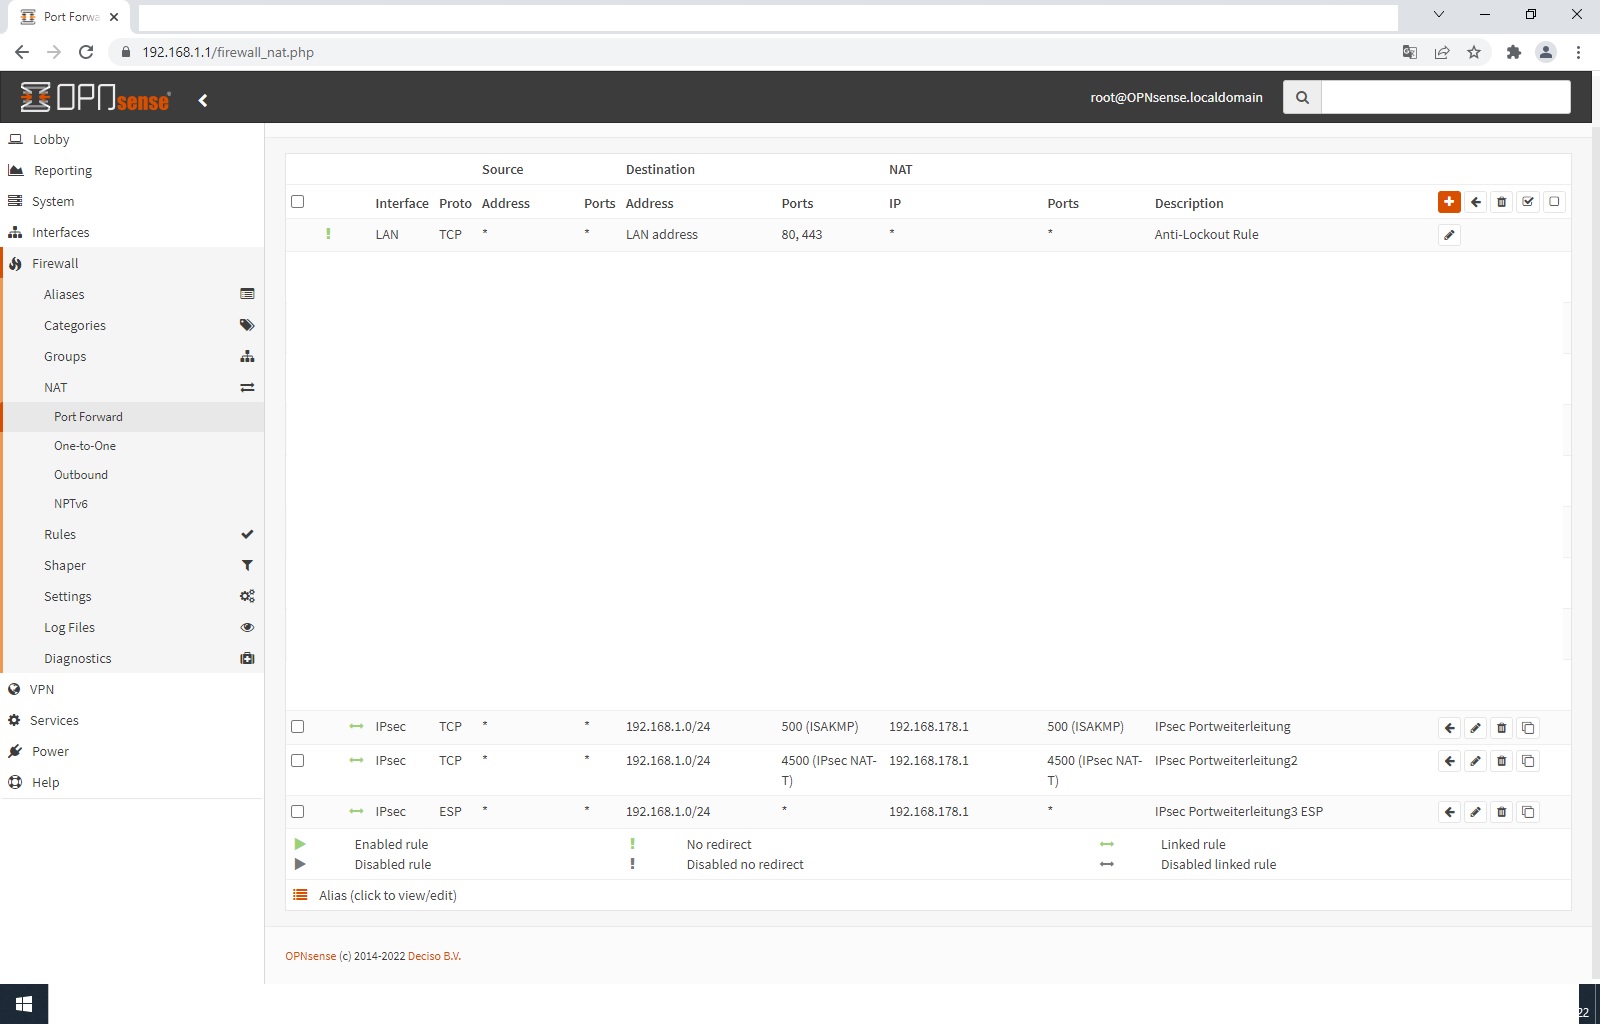
Task: Clone the IPsec Portweiterleitung rule
Action: click(1528, 728)
